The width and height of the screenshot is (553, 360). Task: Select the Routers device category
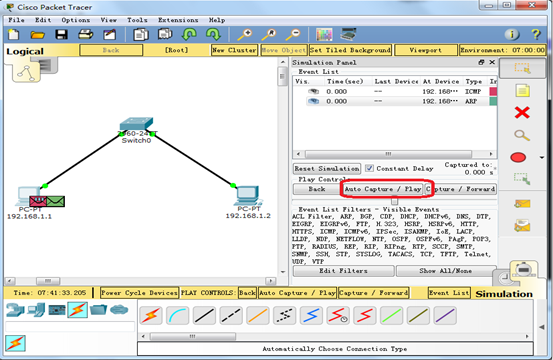pyautogui.click(x=15, y=310)
